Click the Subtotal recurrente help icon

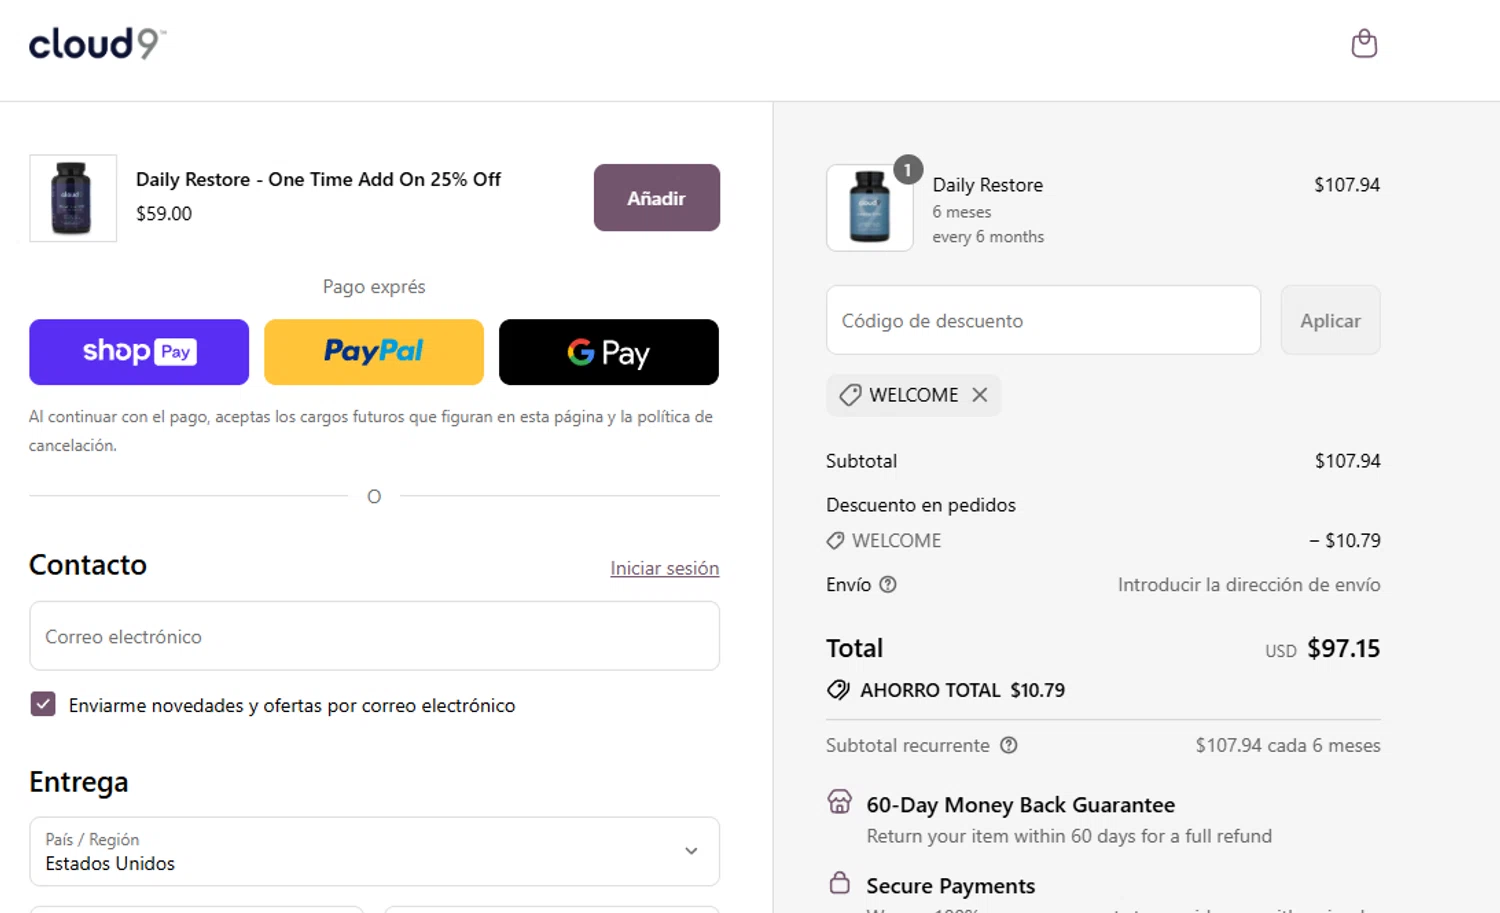(1009, 745)
